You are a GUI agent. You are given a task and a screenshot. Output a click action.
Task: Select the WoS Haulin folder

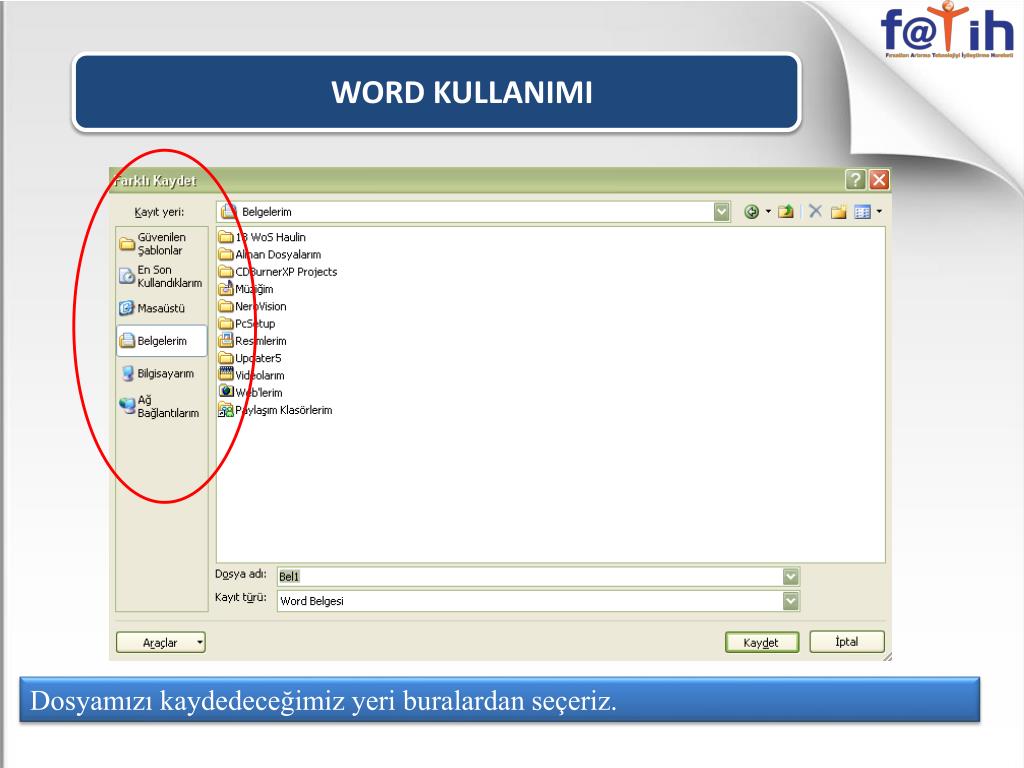(x=263, y=237)
